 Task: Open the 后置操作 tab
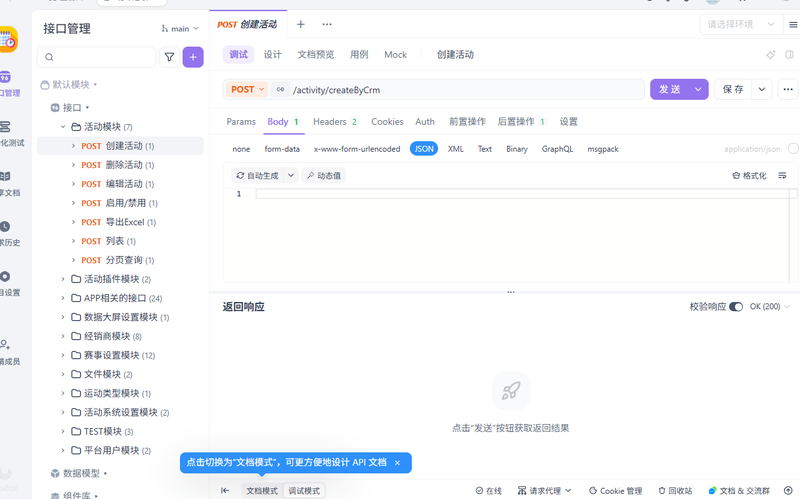coord(521,121)
